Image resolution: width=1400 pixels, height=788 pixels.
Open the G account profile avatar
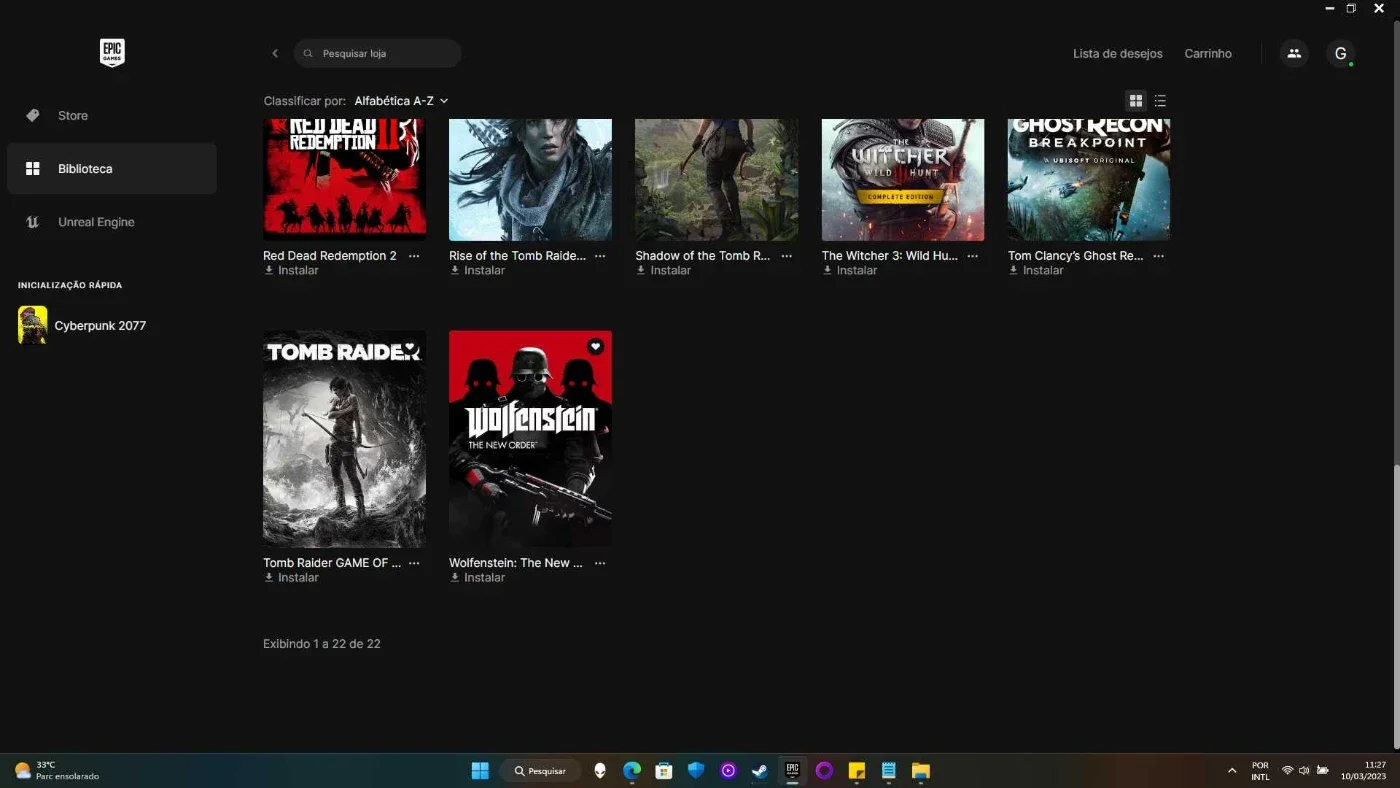1341,54
